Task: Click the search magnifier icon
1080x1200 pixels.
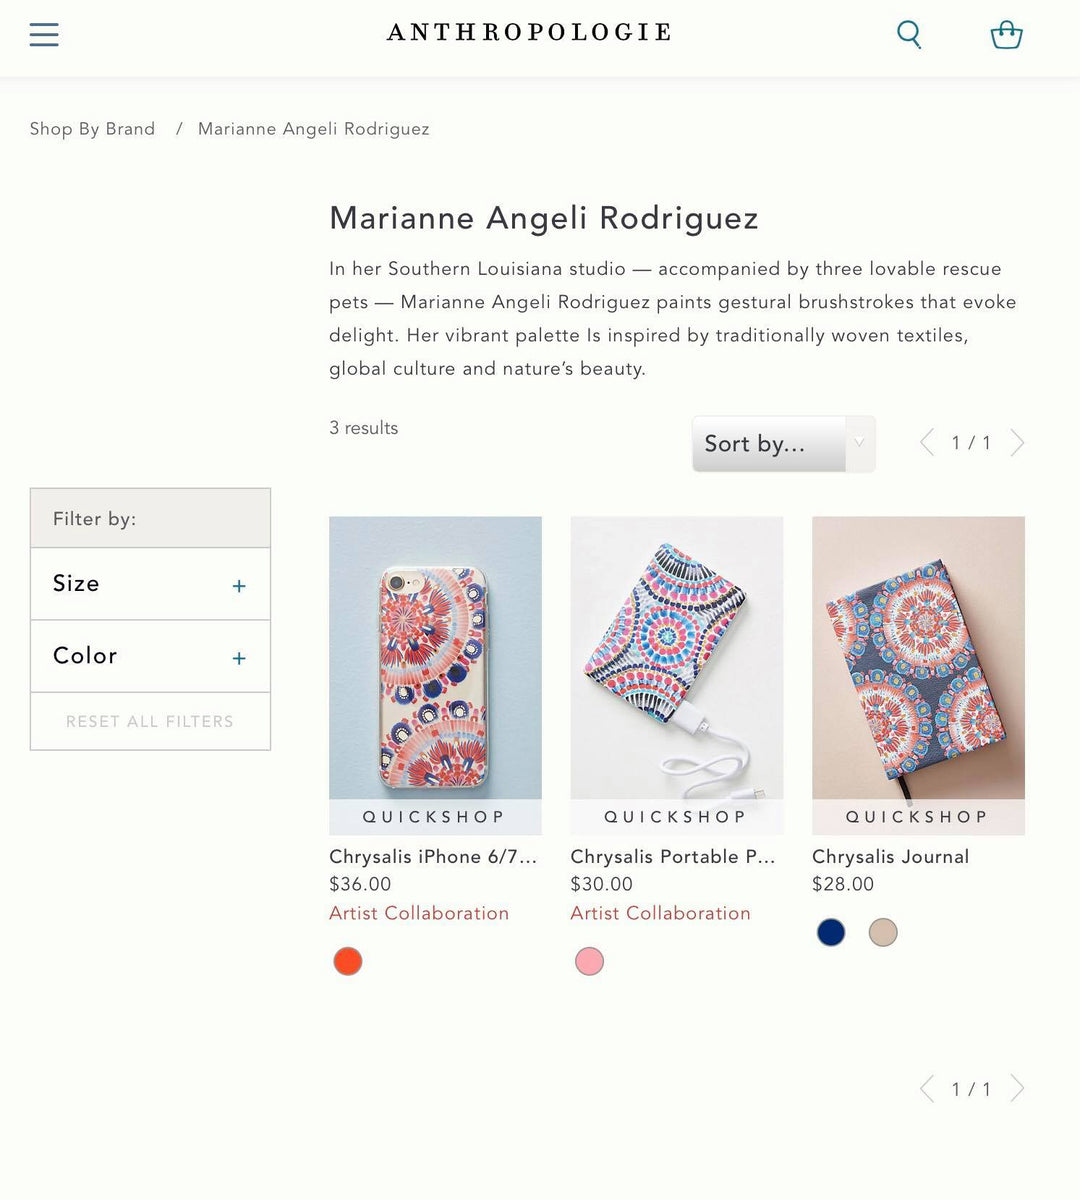Action: [909, 34]
